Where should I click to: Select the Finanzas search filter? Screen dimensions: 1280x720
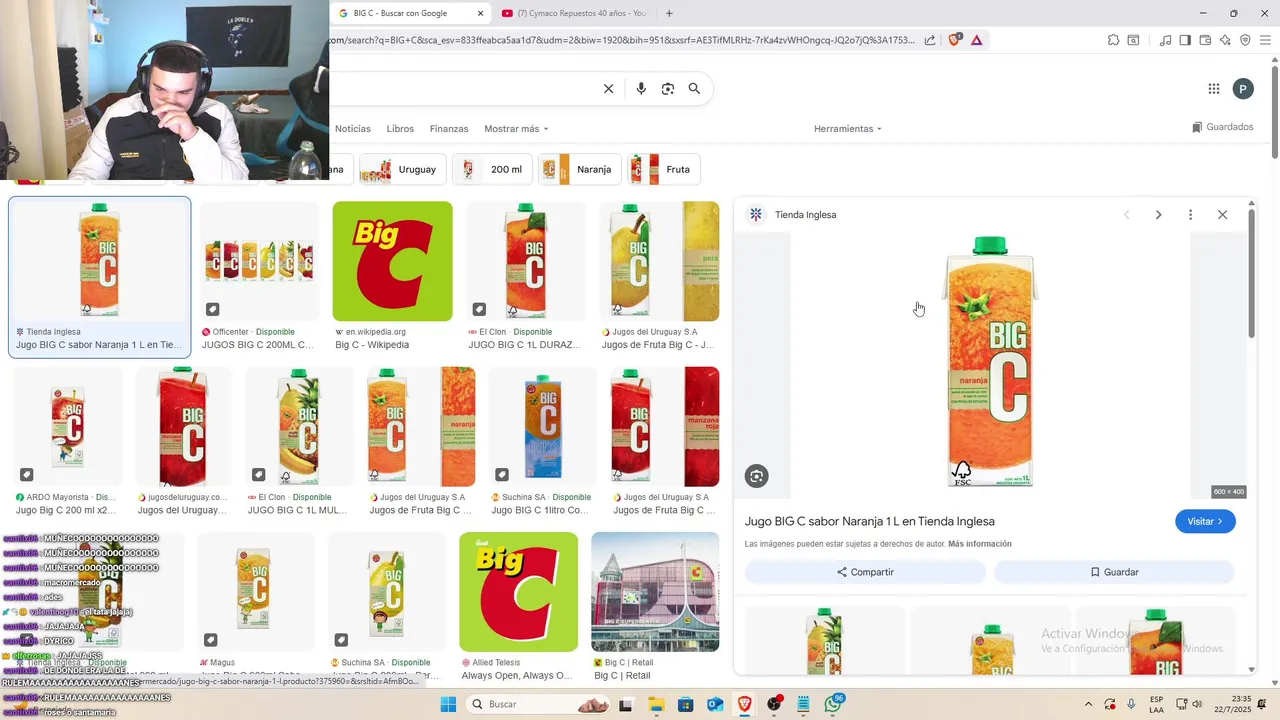pos(449,129)
